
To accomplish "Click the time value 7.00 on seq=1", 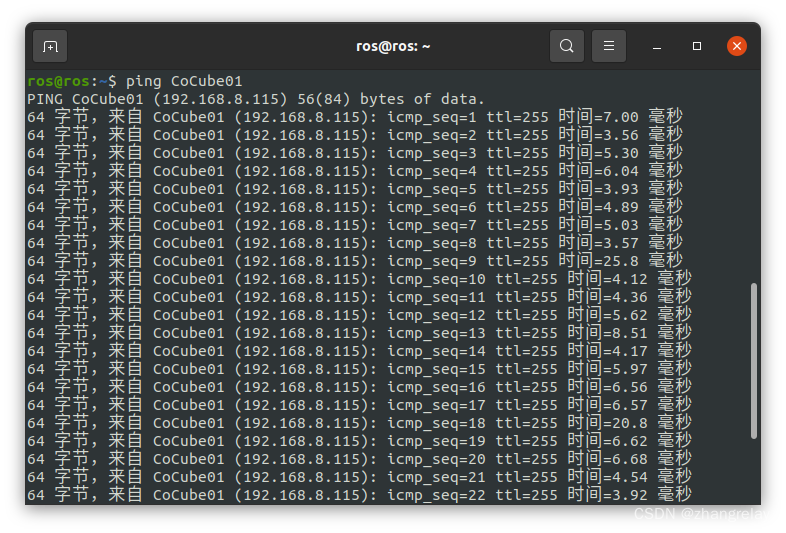I will [621, 117].
